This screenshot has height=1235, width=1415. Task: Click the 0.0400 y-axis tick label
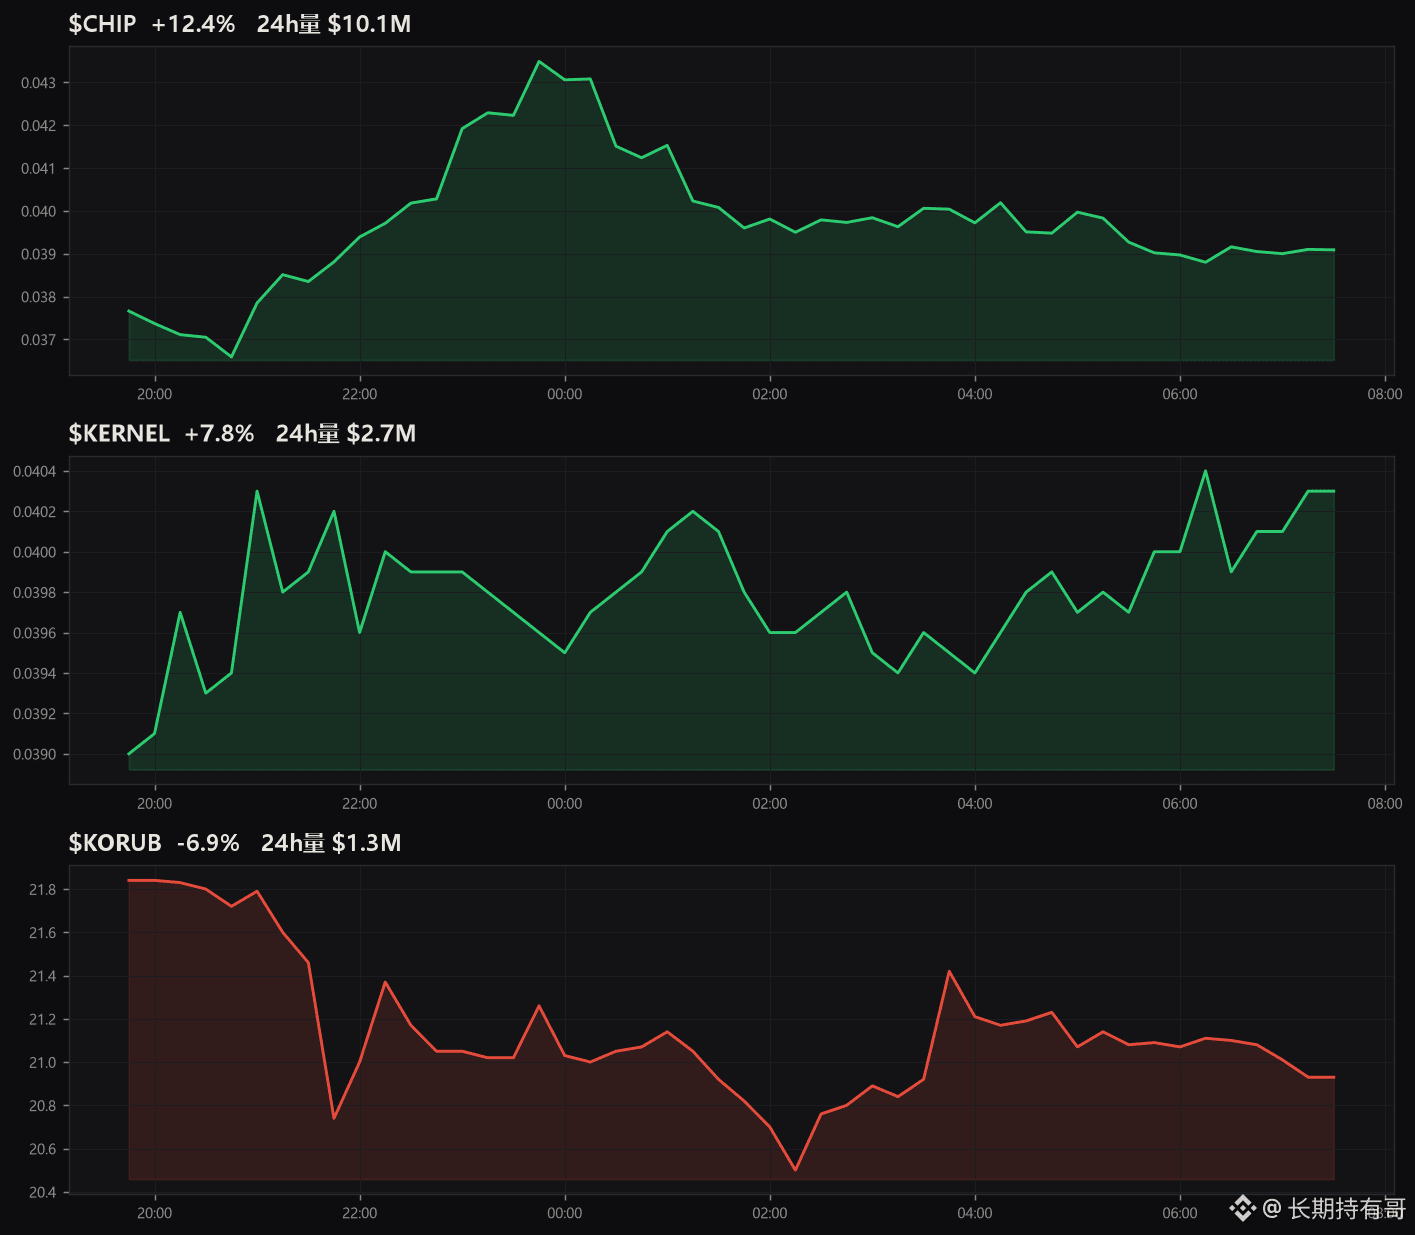(34, 553)
